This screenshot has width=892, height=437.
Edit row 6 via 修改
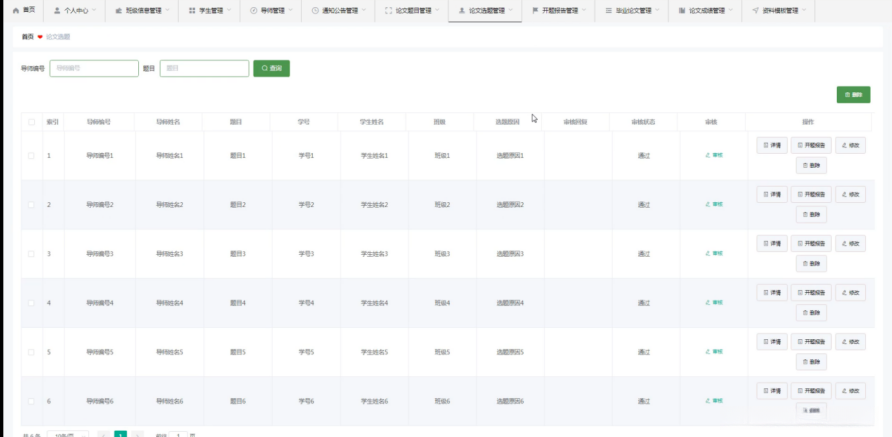[850, 390]
